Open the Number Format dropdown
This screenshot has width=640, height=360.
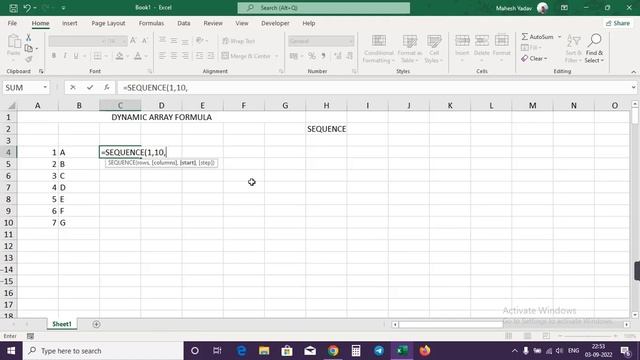[x=351, y=41]
